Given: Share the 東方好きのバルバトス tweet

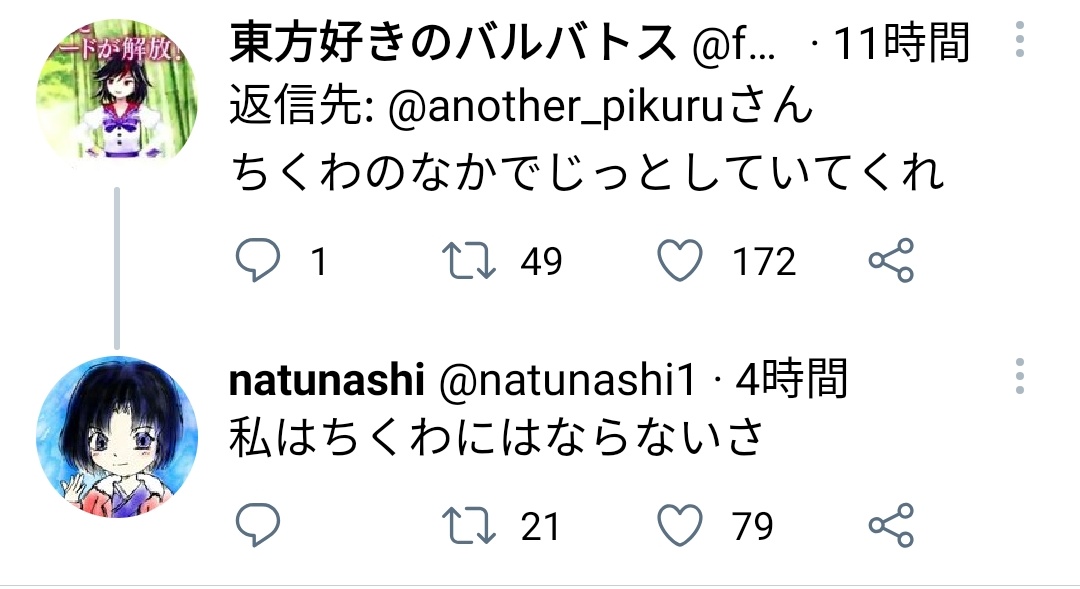Looking at the screenshot, I should pos(890,262).
